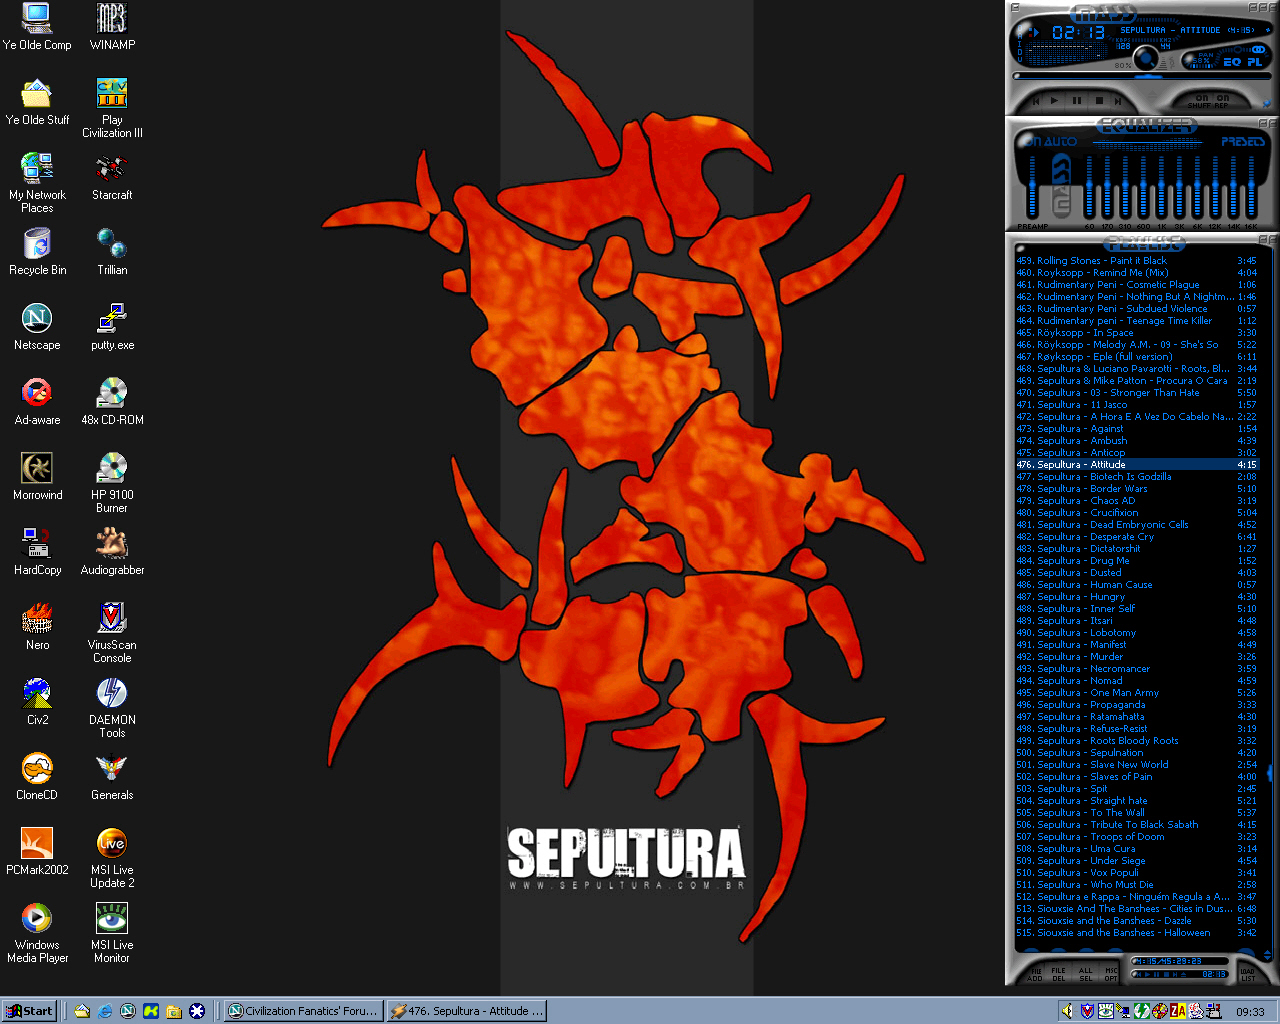Open the Ad-aware desktop icon
This screenshot has height=1024, width=1280.
[x=37, y=401]
